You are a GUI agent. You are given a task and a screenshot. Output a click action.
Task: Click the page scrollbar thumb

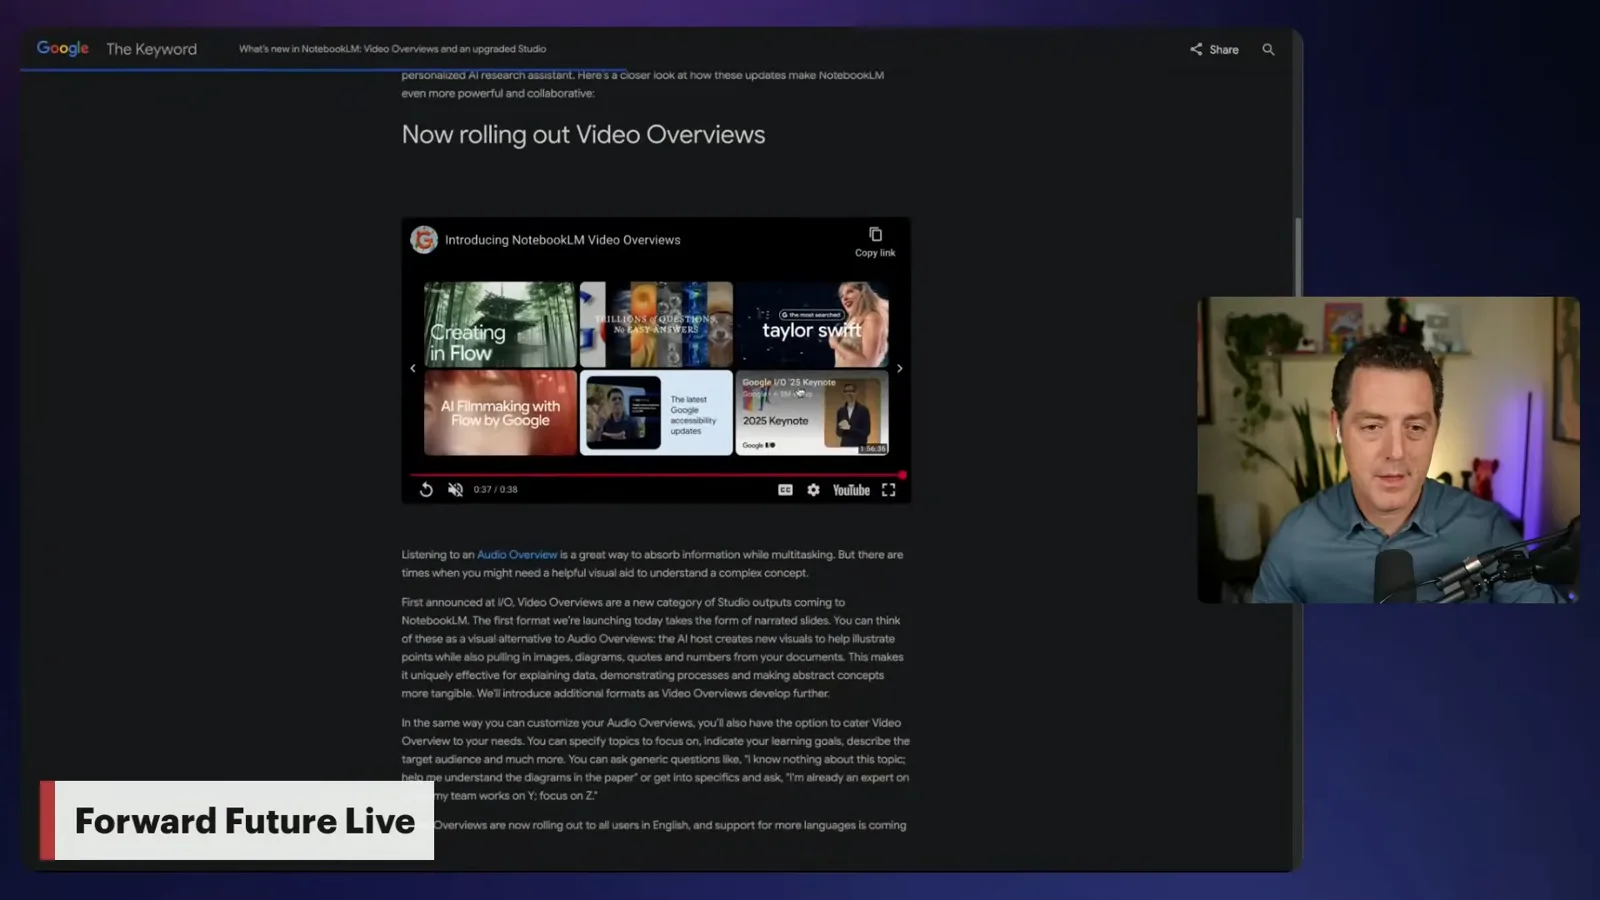point(1298,258)
